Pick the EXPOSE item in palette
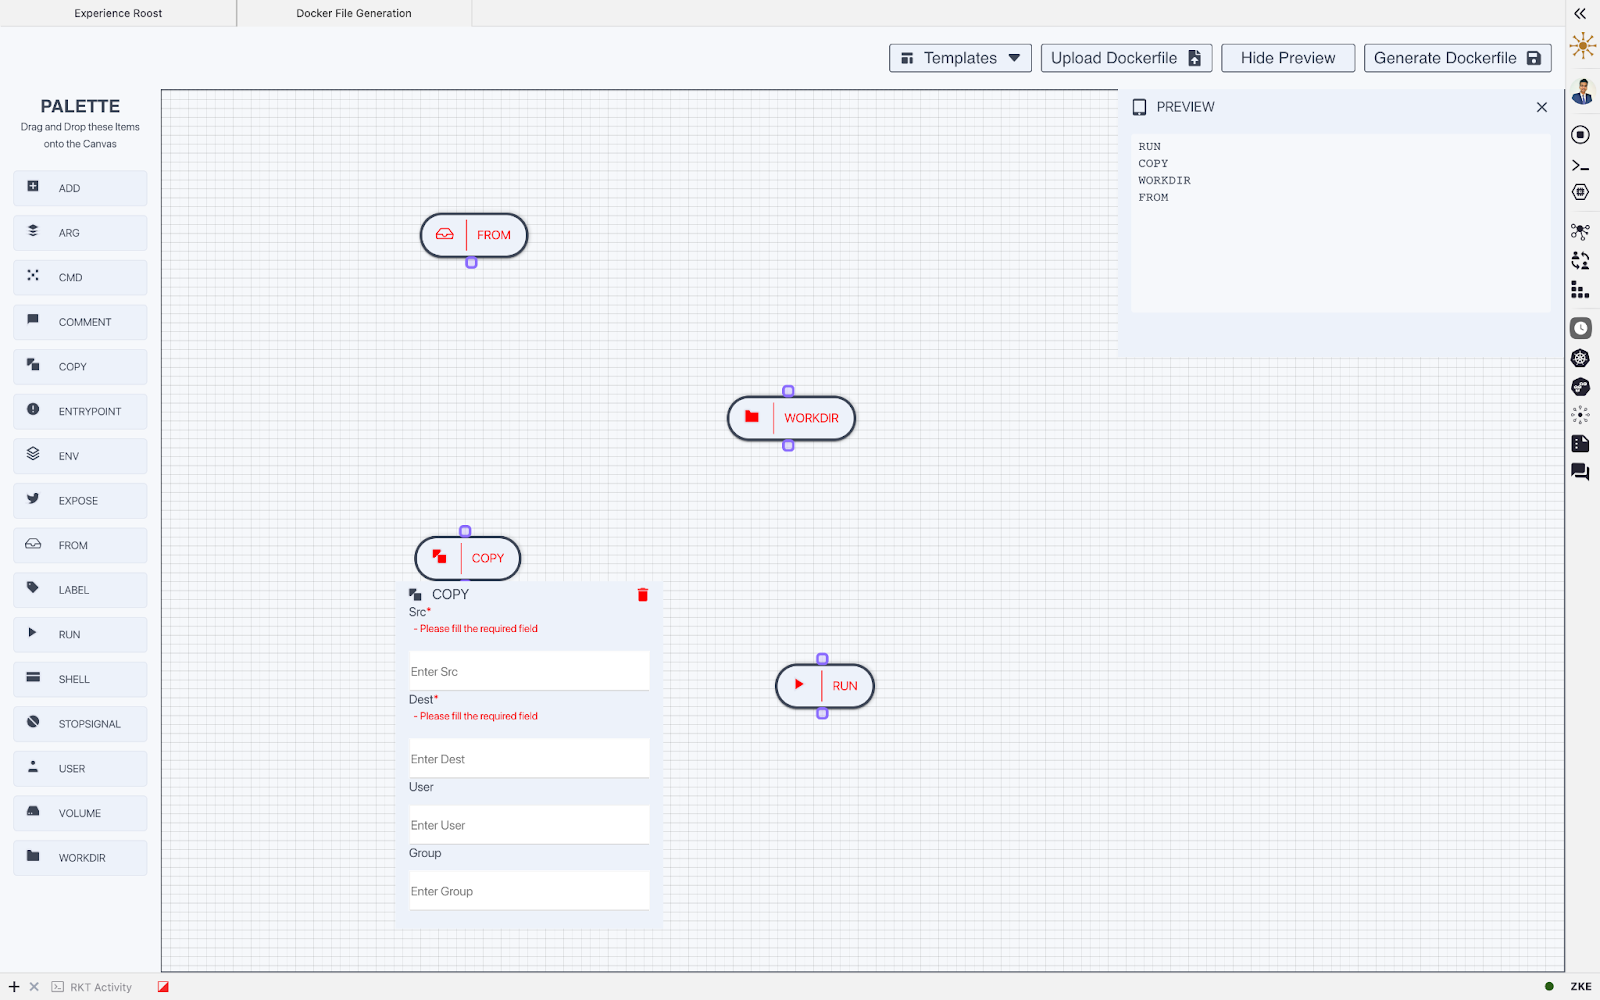The image size is (1600, 1000). click(x=80, y=501)
